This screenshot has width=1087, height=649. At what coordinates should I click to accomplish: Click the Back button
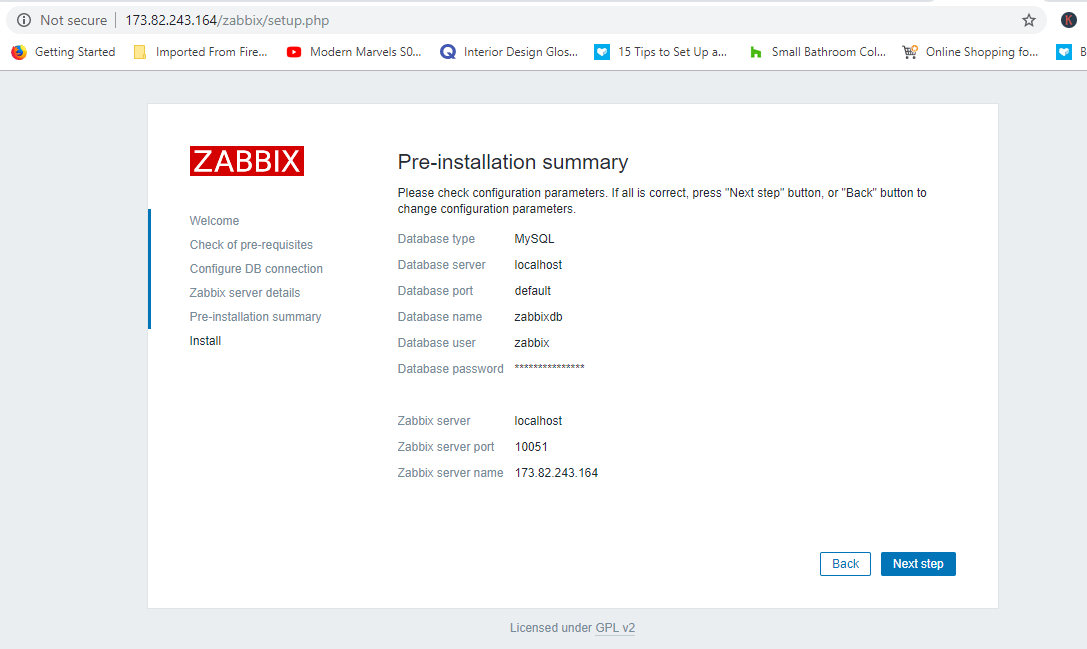pyautogui.click(x=845, y=564)
